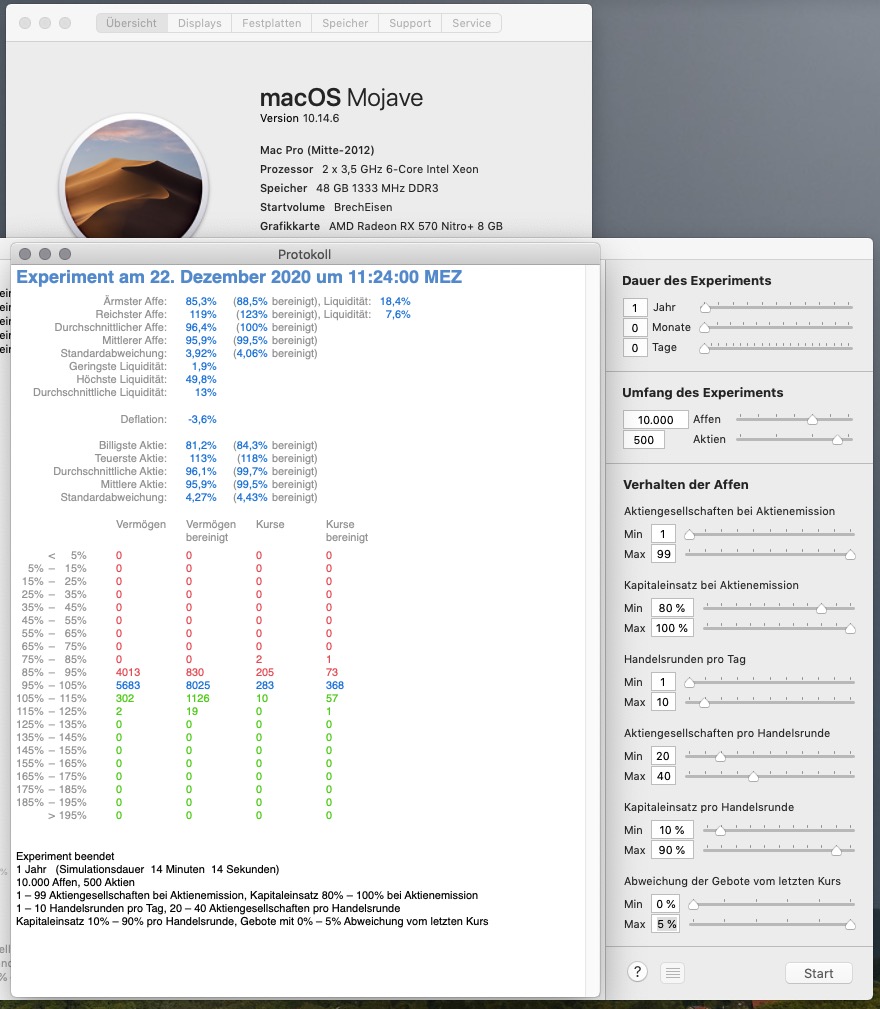Start the experiment with the Start button
Image resolution: width=880 pixels, height=1009 pixels.
818,973
